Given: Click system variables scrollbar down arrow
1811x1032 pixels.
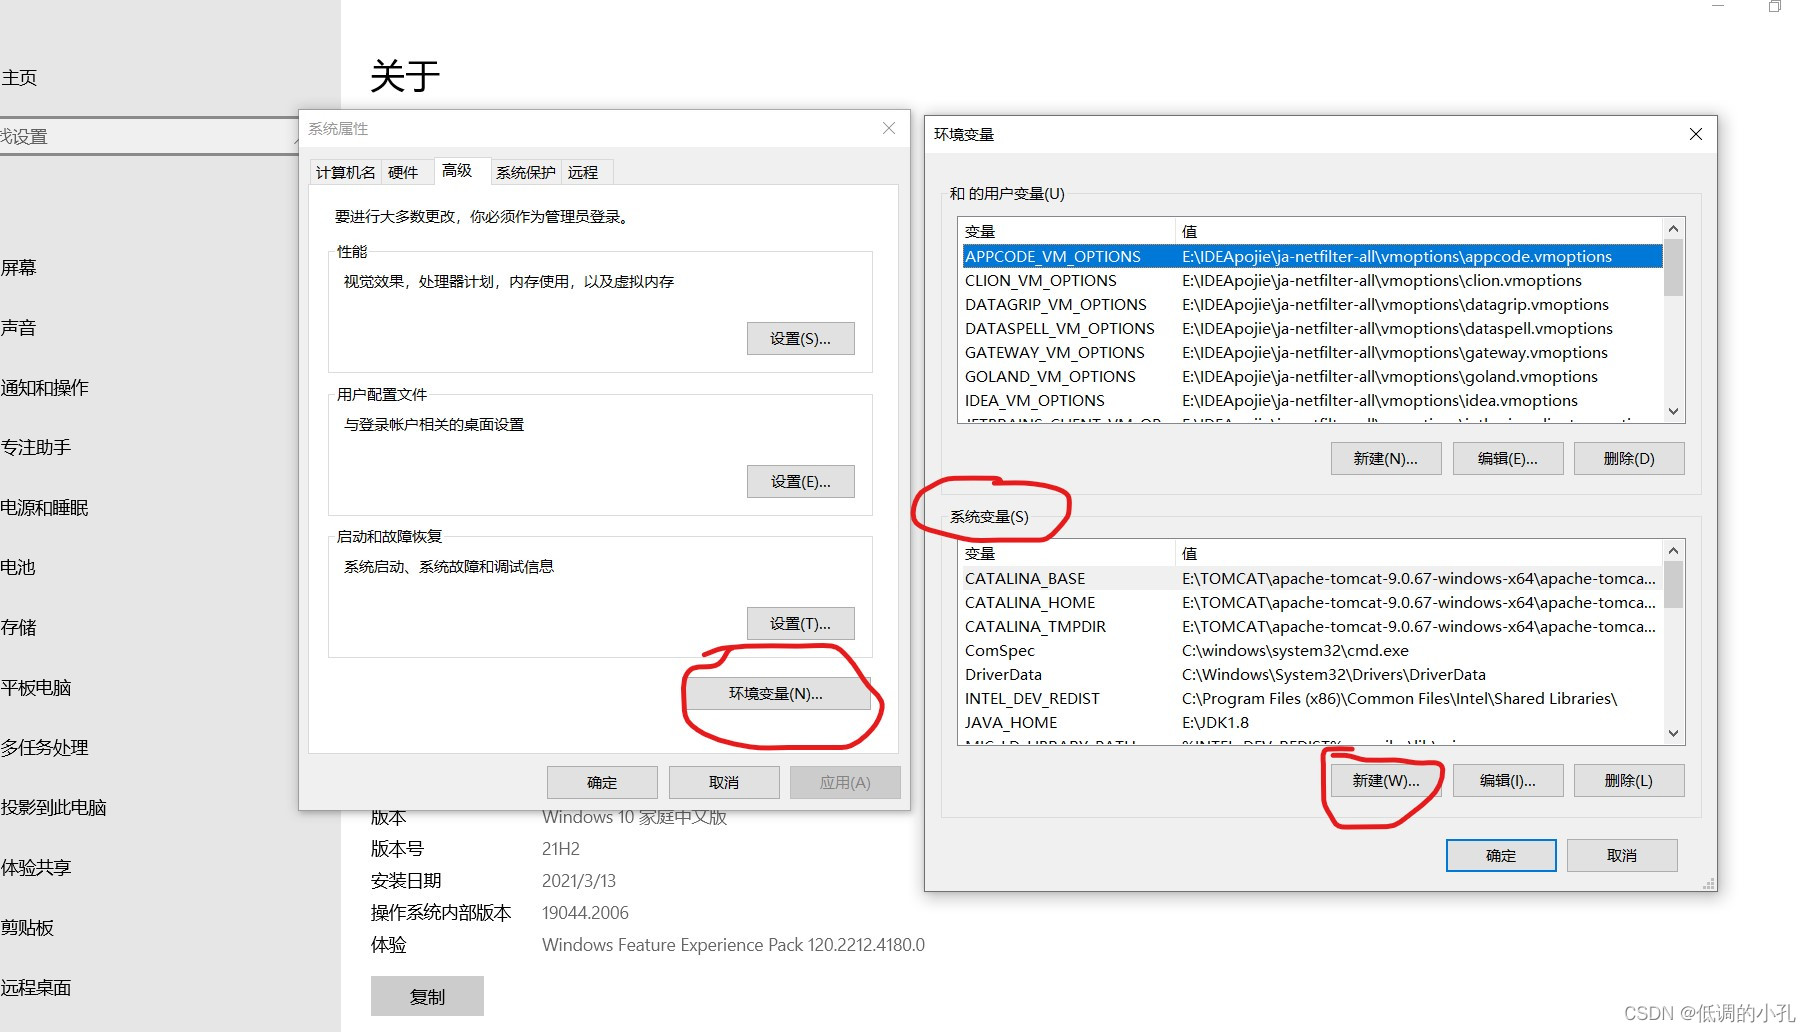Looking at the screenshot, I should point(1673,733).
